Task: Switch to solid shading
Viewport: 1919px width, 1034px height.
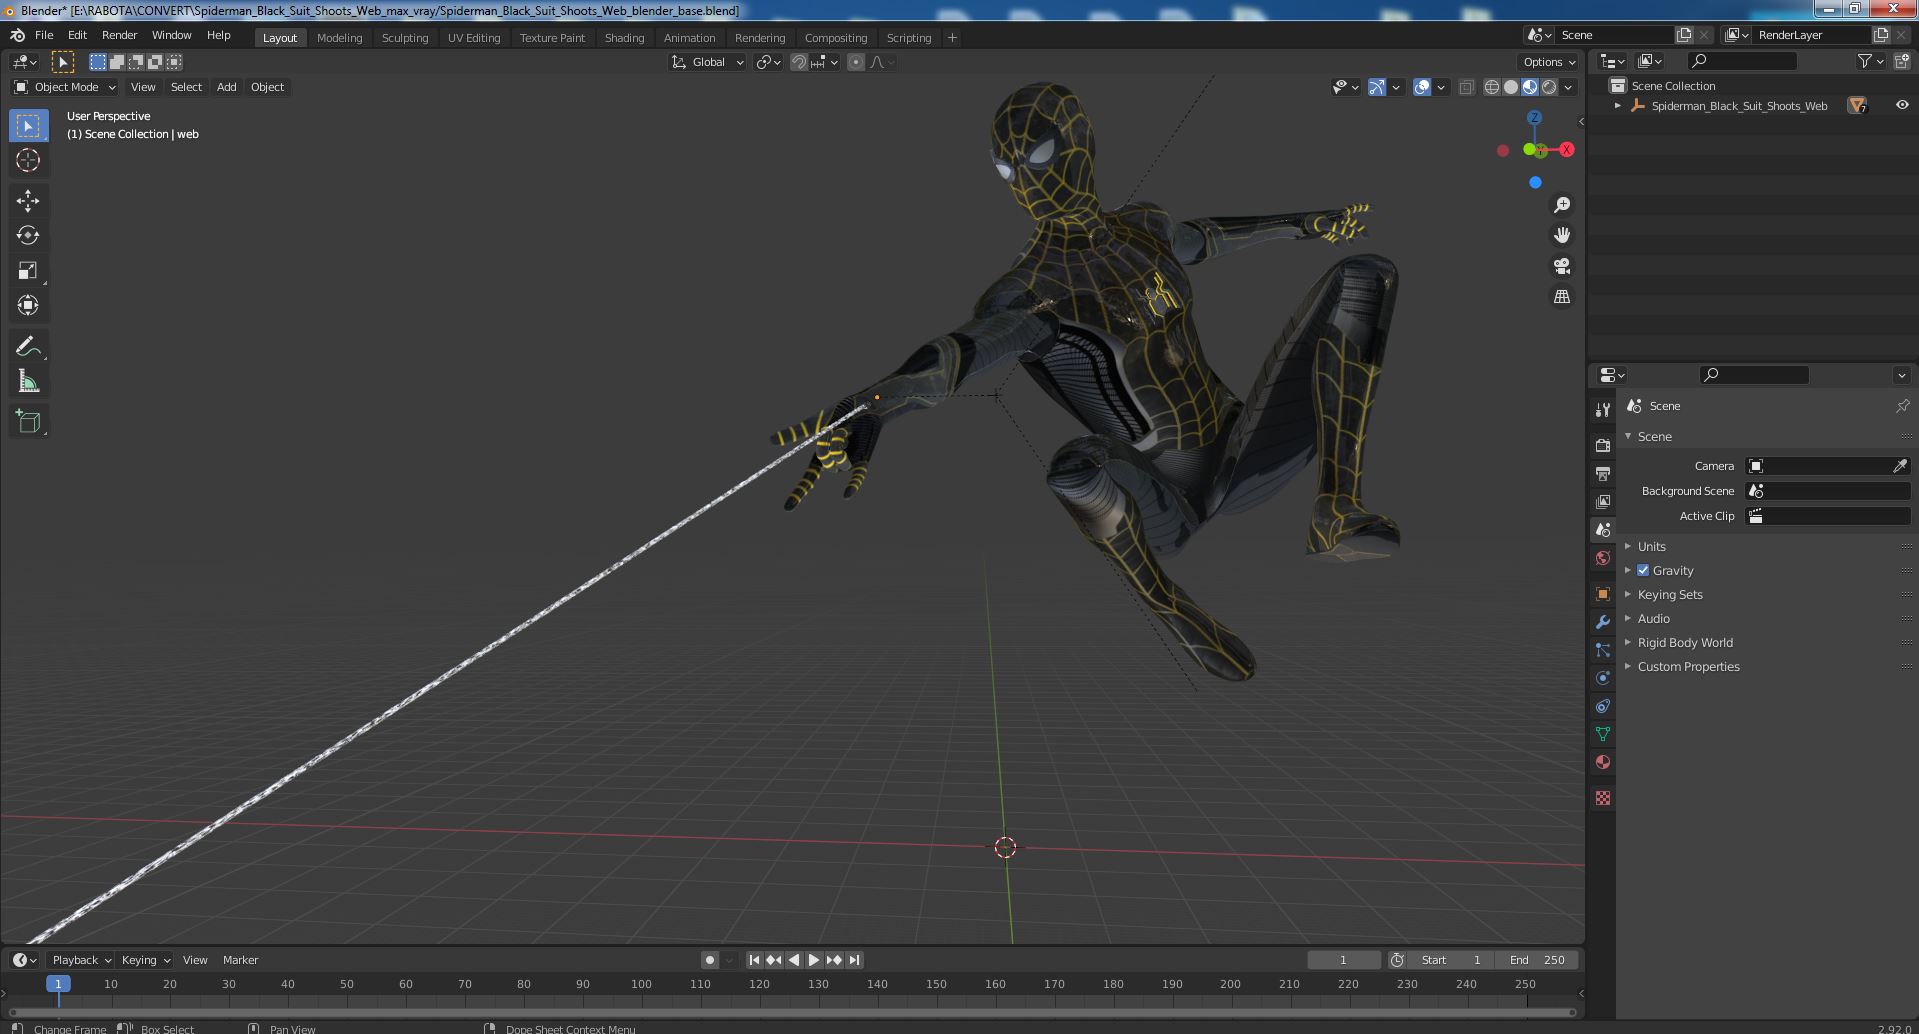Action: [1511, 87]
